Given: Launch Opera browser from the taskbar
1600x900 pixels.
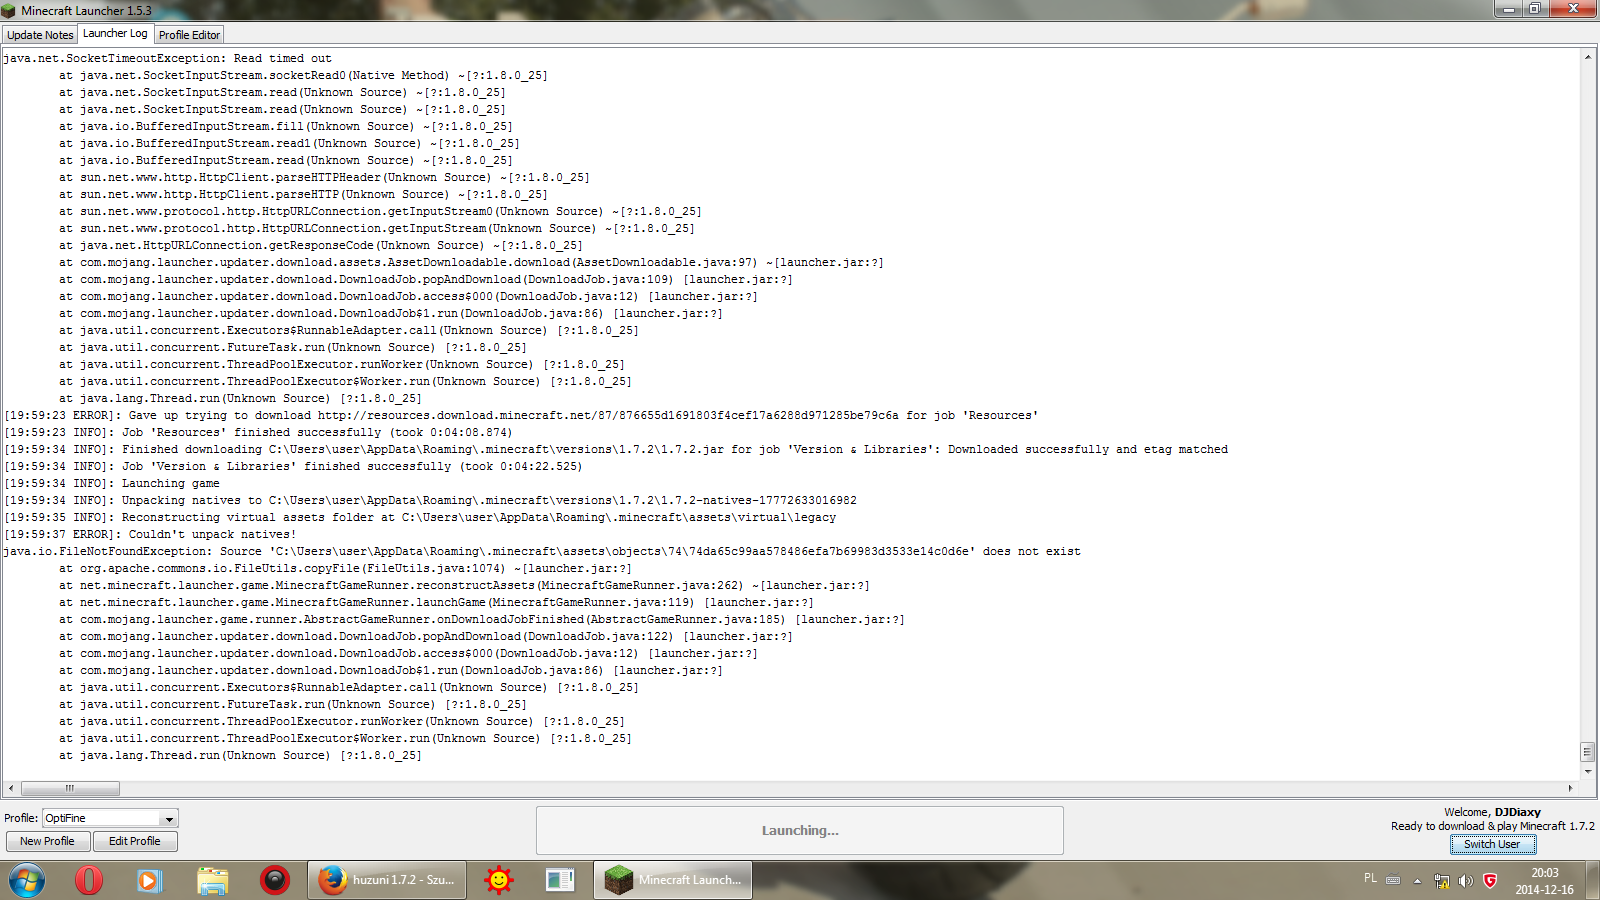Looking at the screenshot, I should pyautogui.click(x=89, y=880).
